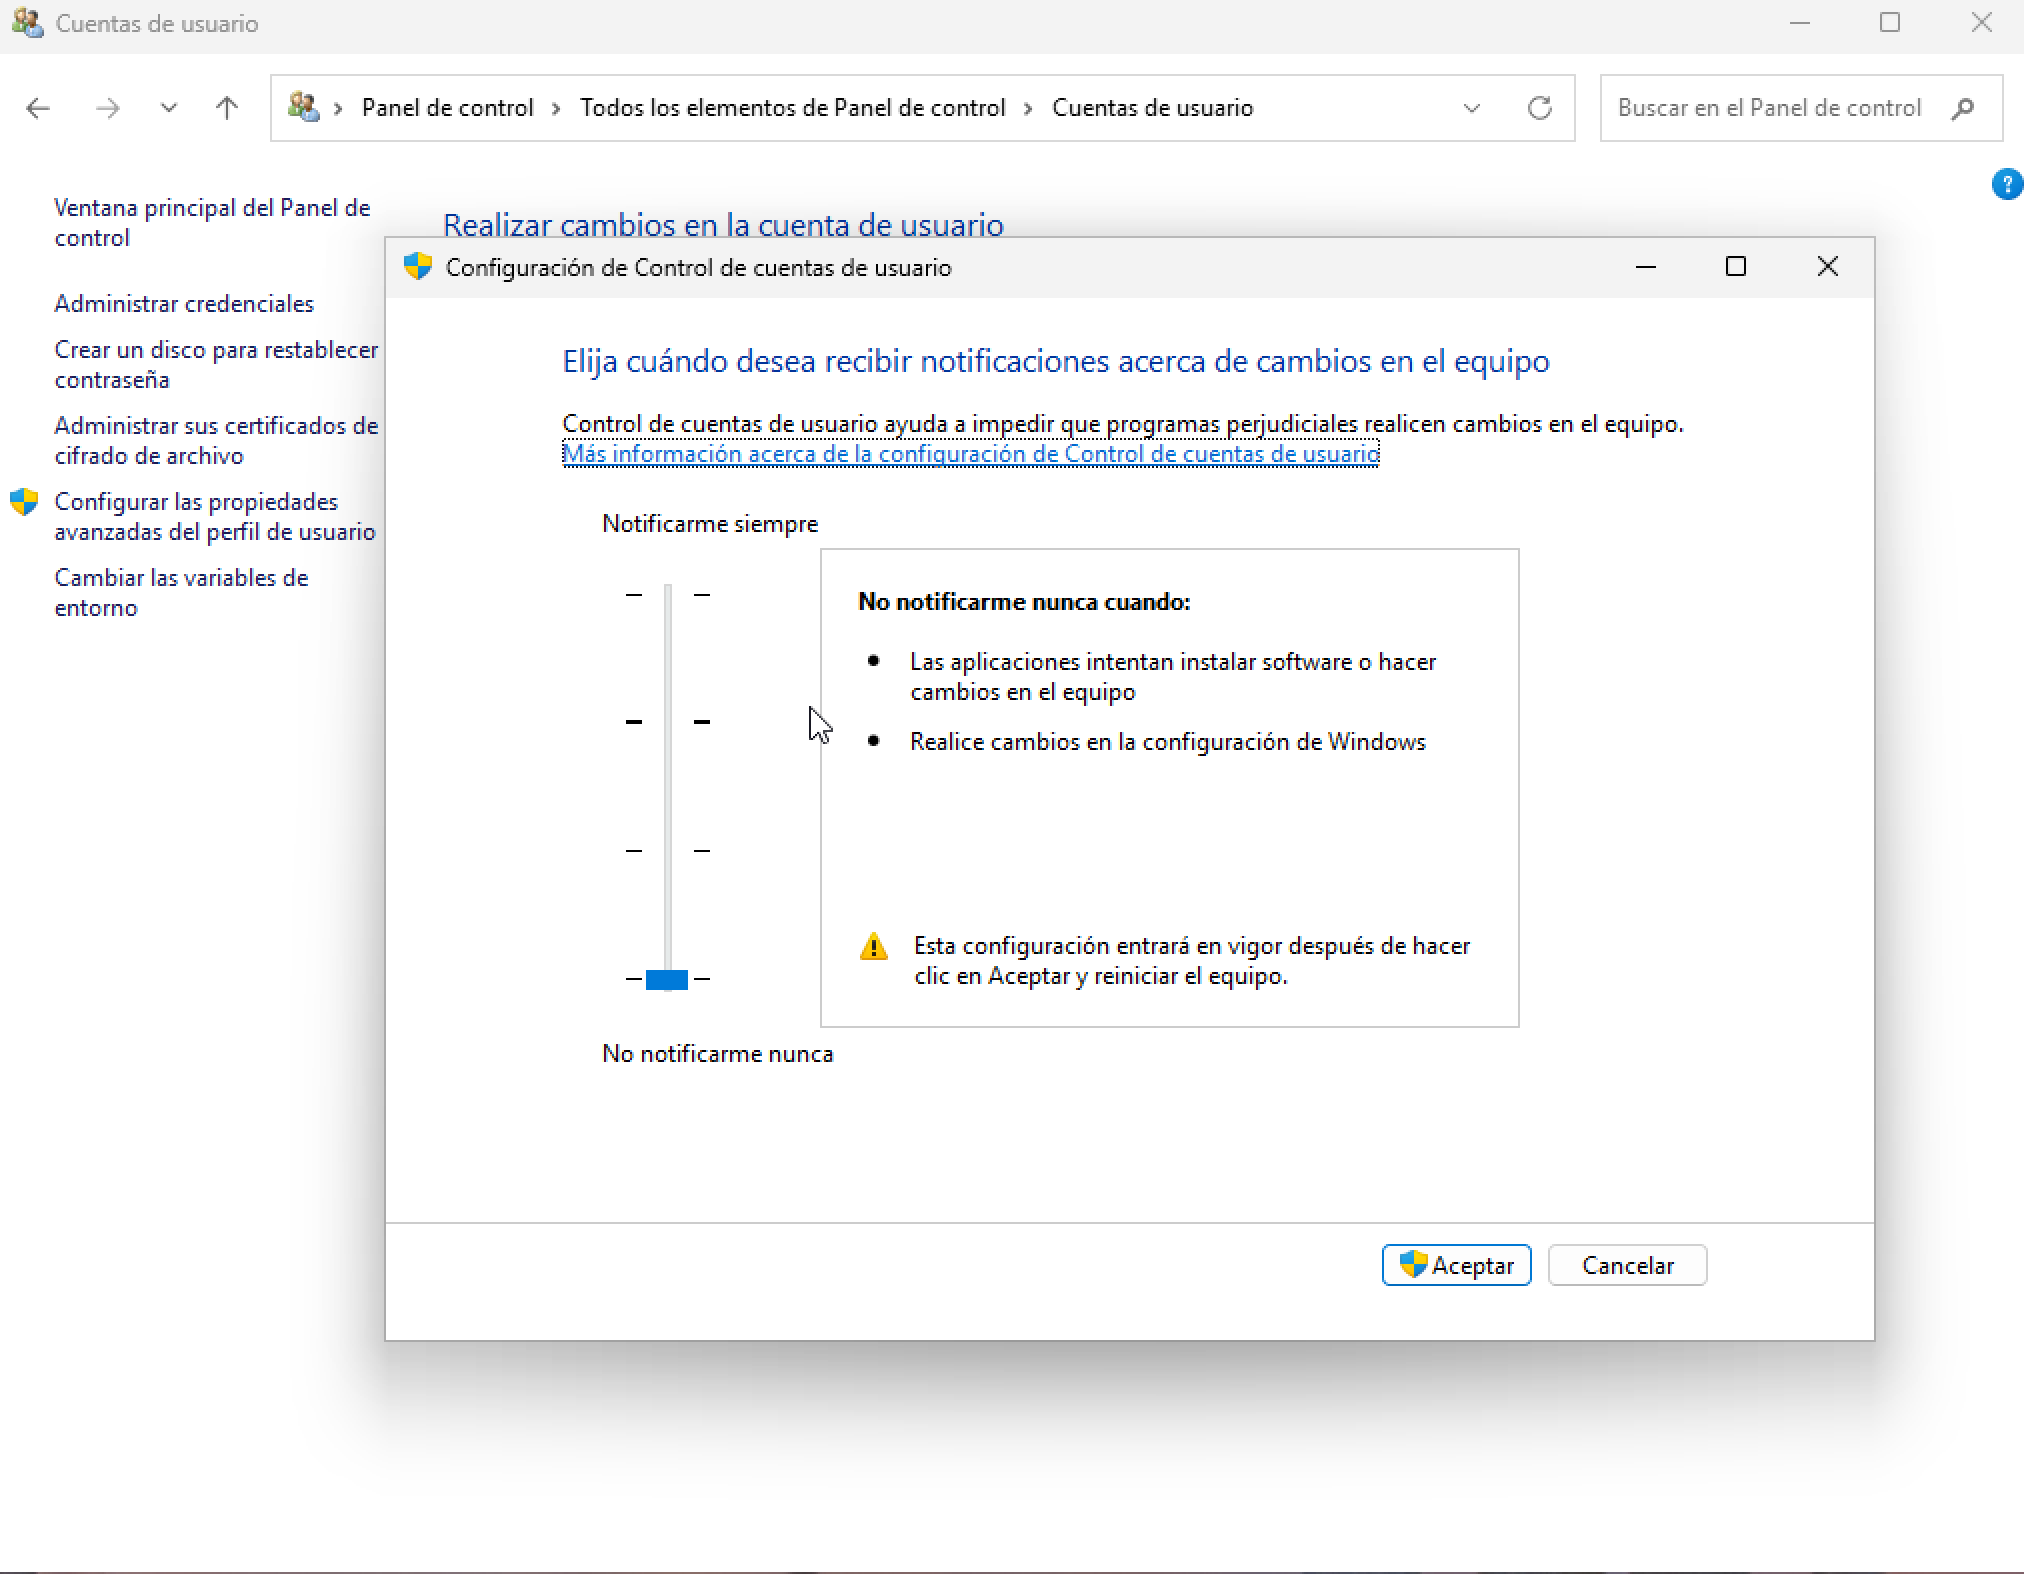The image size is (2024, 1574).
Task: Click UAC dialog title bar shield icon
Action: pyautogui.click(x=418, y=267)
